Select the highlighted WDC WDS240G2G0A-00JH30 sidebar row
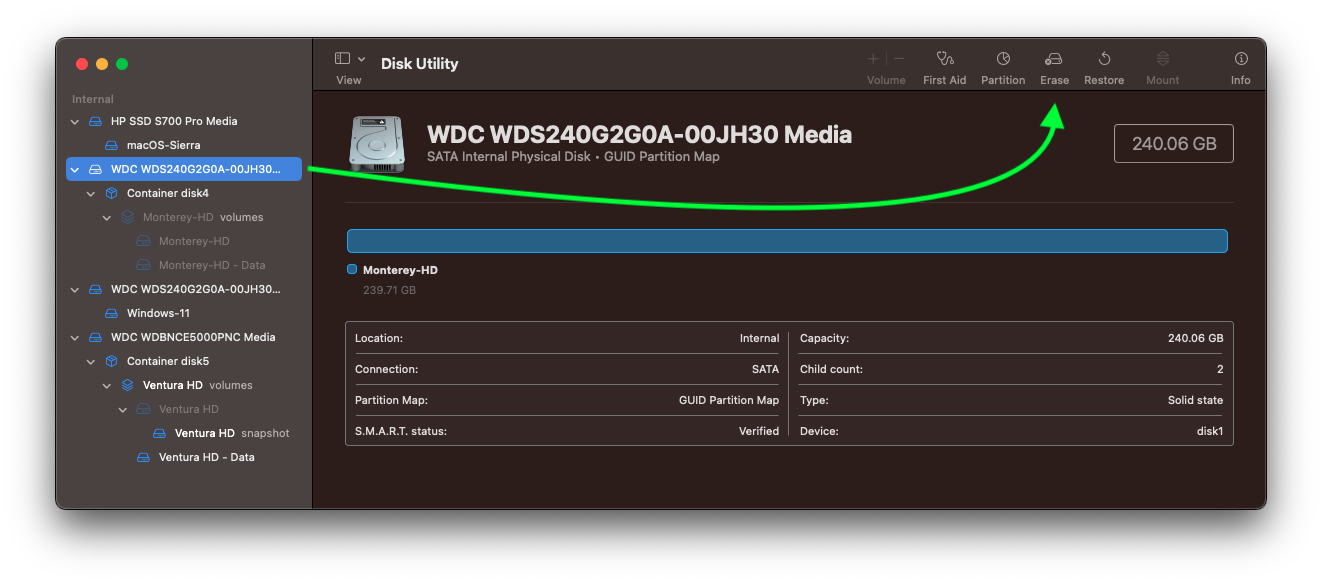 [184, 169]
